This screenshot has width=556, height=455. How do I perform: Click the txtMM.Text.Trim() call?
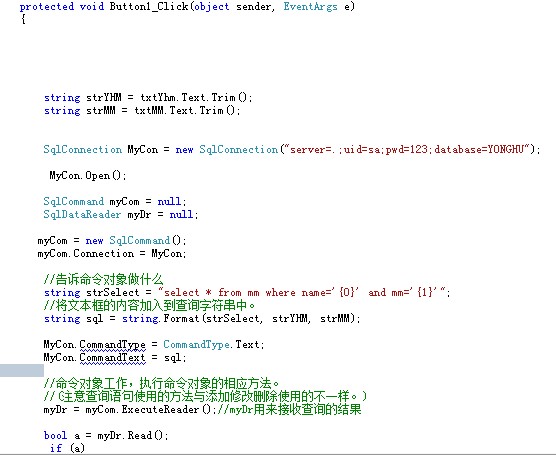(187, 110)
